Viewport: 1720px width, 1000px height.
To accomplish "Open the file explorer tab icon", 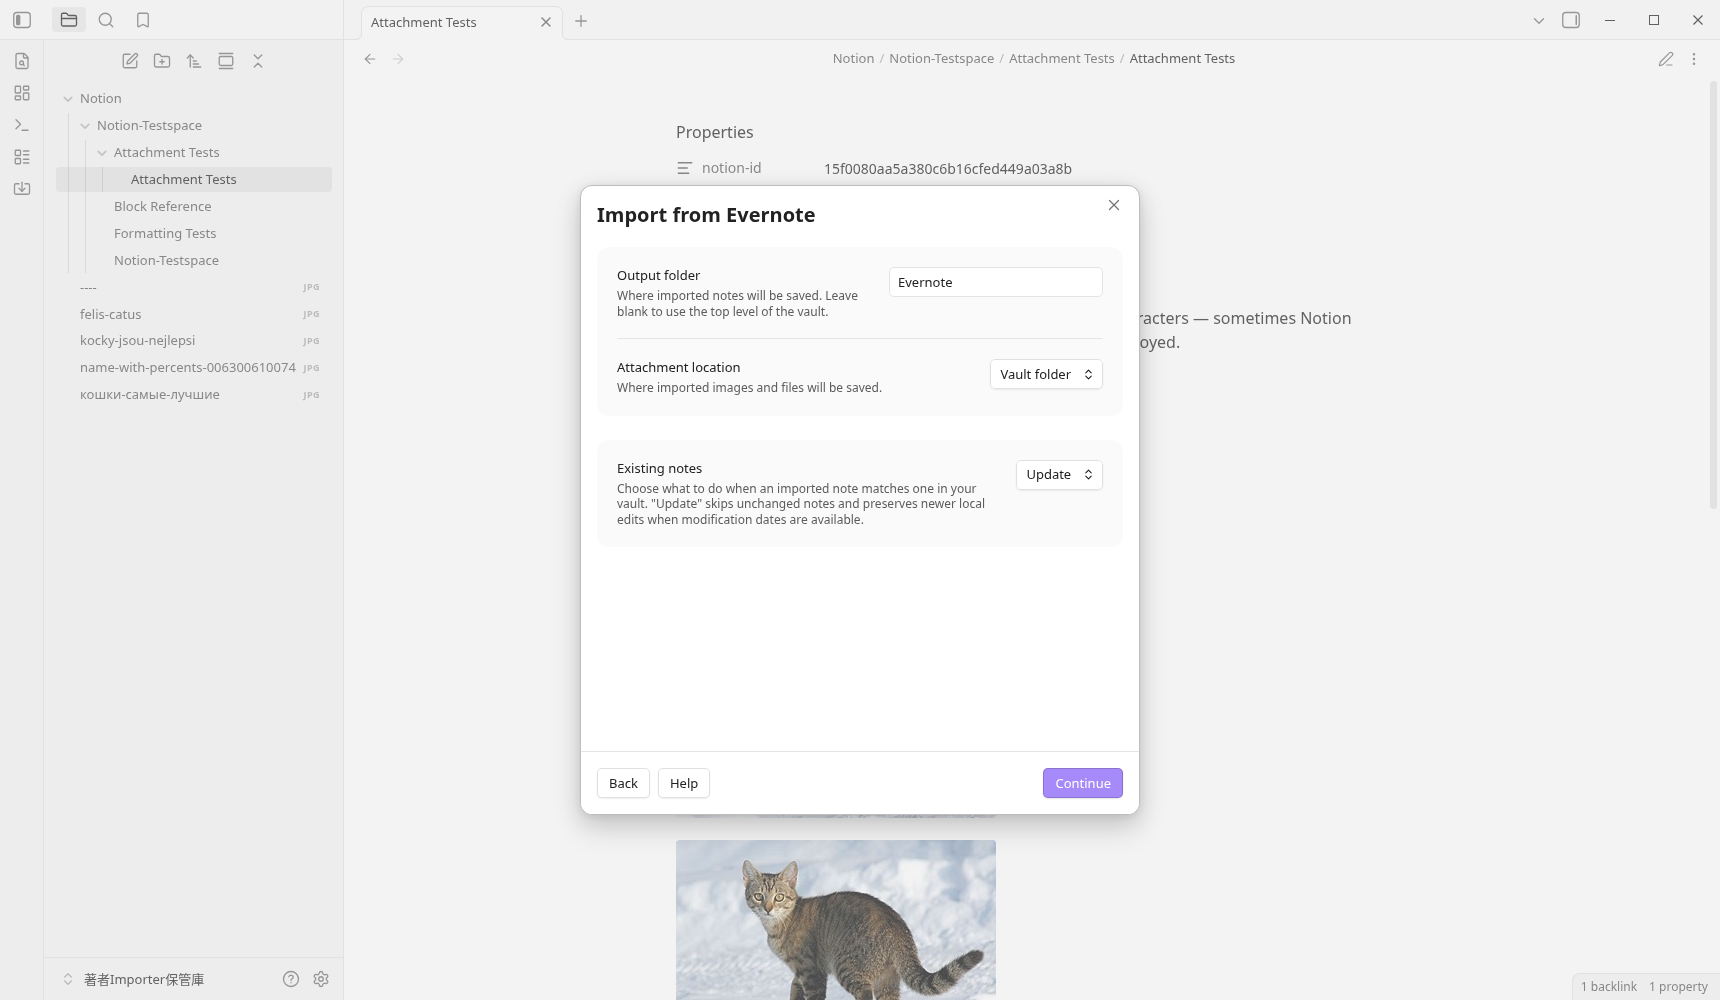I will point(69,20).
